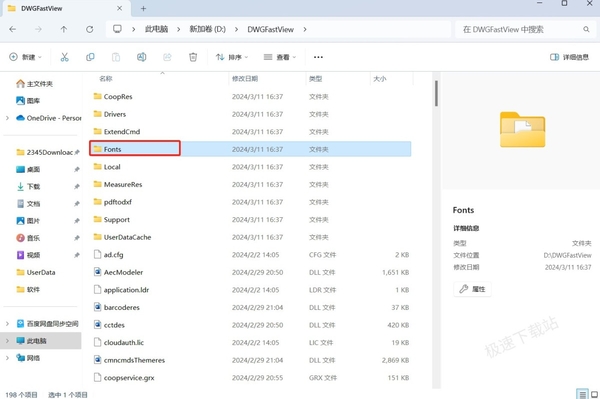Screen dimensions: 600x399
Task: Click 新加卷 (D:) in address bar
Action: (208, 29)
